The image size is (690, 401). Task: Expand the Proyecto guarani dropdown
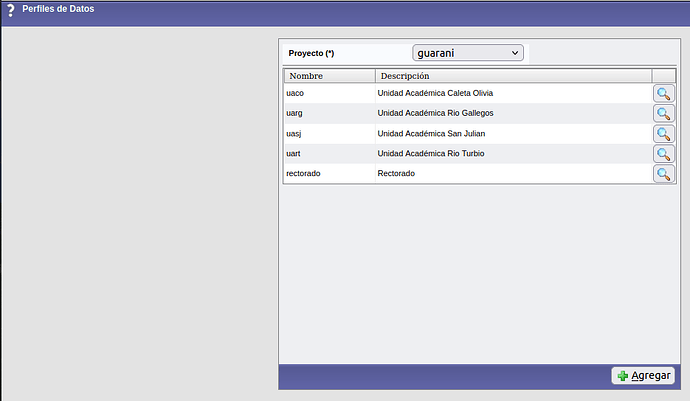tap(468, 52)
